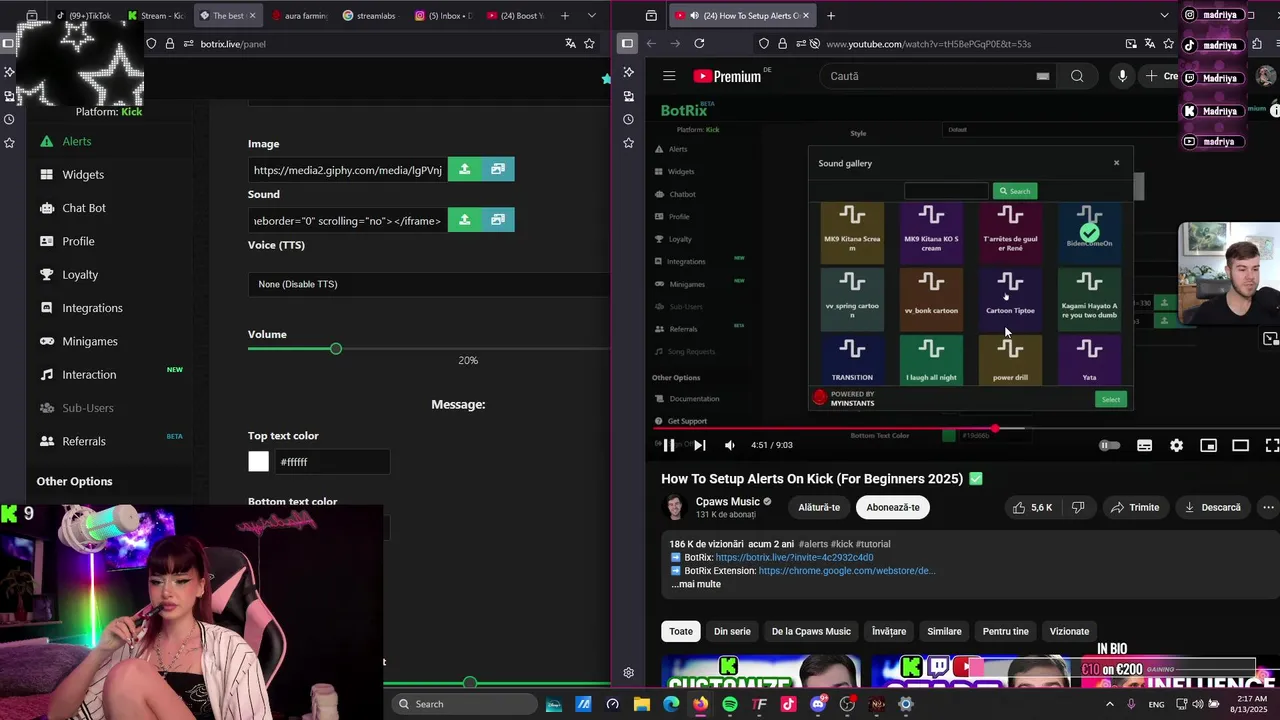Open Discord from the taskbar
The width and height of the screenshot is (1280, 720).
[x=818, y=704]
